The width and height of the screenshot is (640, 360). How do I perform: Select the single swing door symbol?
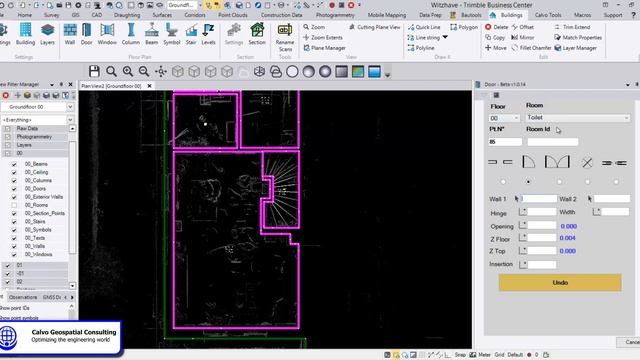(x=529, y=162)
